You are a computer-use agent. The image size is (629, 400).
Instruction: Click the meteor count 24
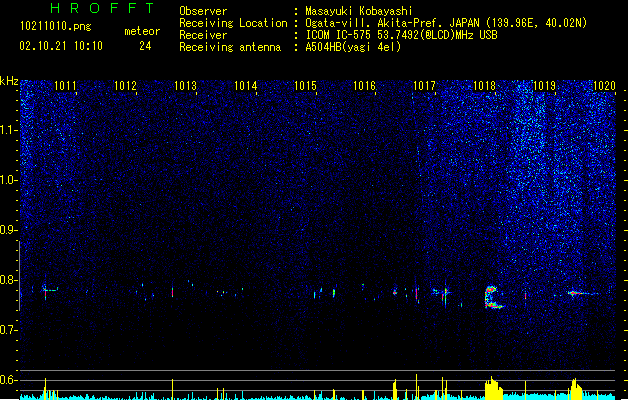145,46
